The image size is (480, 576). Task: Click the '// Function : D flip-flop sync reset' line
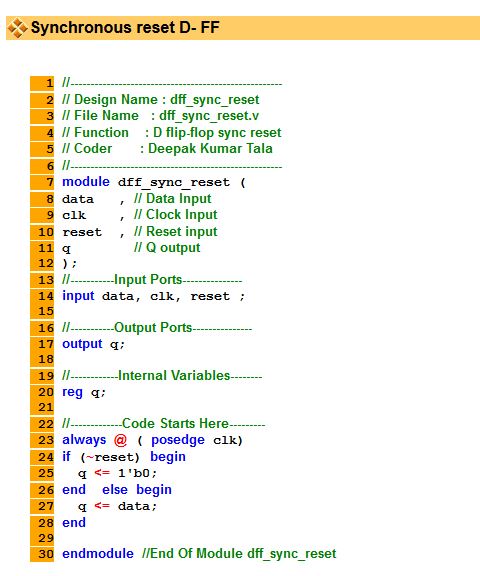pos(172,133)
